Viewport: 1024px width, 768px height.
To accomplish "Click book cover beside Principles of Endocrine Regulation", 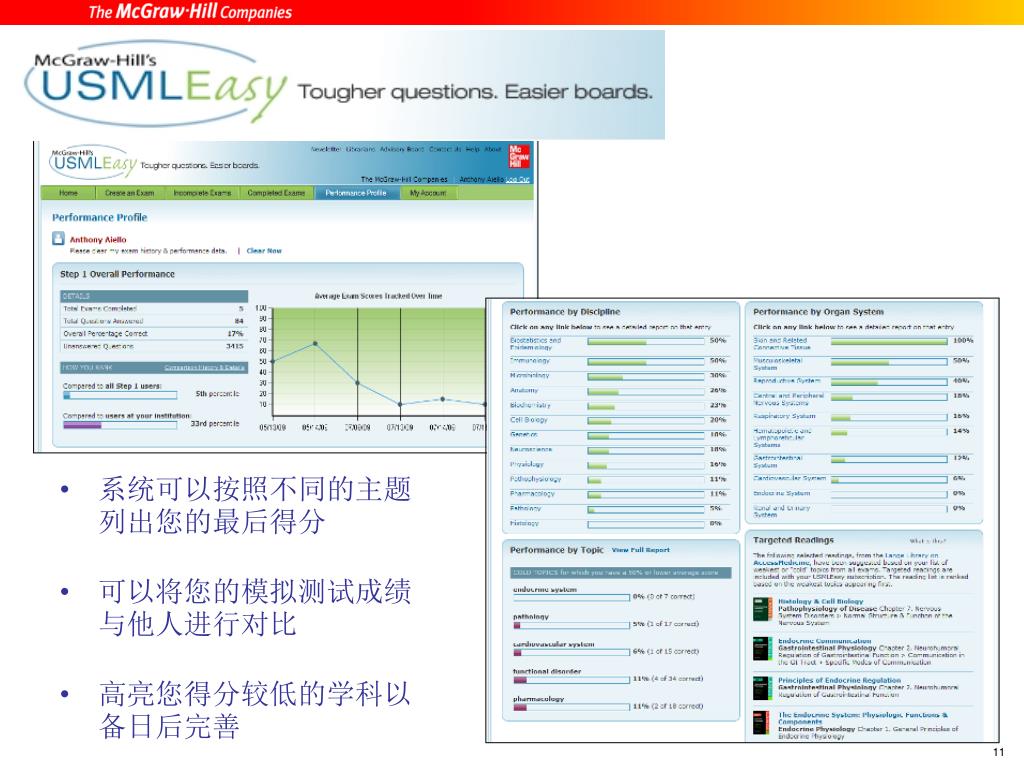I will [762, 688].
